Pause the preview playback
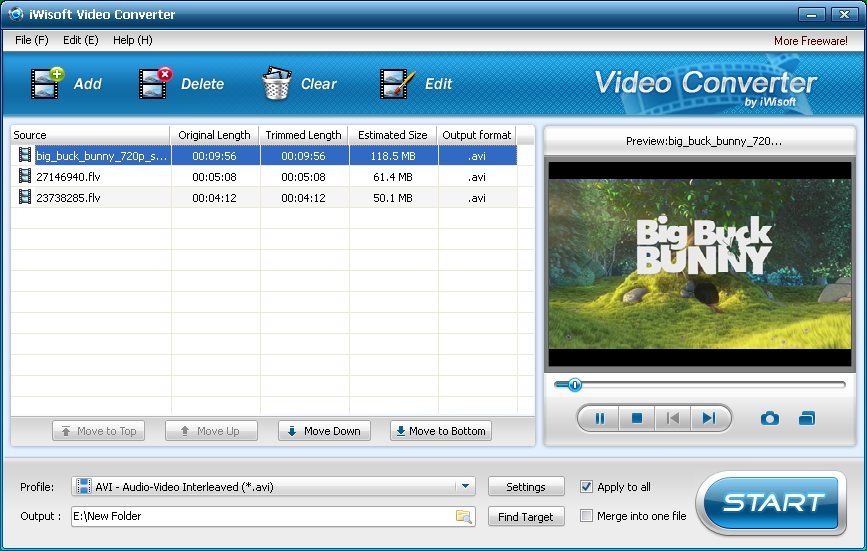 599,418
